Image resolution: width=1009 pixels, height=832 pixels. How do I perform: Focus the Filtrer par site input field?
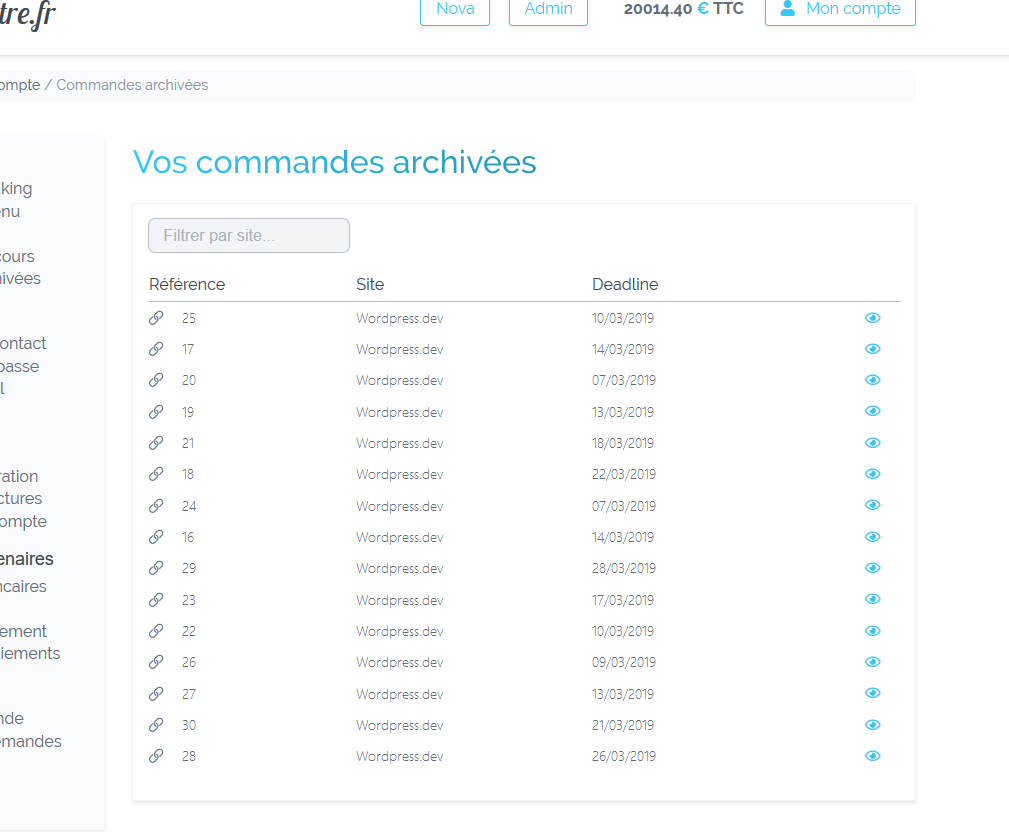(x=249, y=236)
